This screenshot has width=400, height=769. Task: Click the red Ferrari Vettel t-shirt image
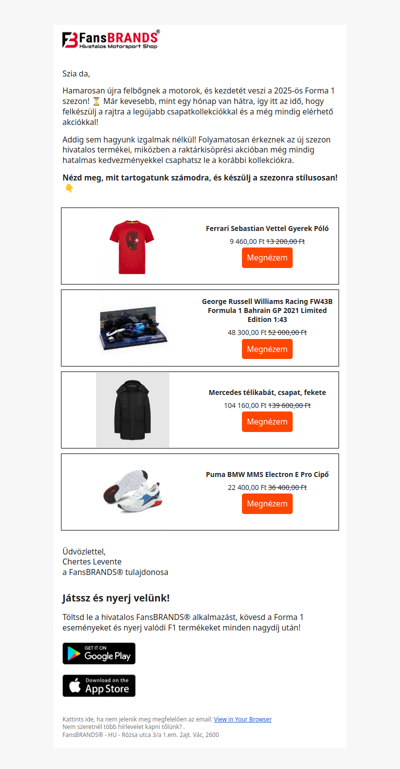pos(131,247)
